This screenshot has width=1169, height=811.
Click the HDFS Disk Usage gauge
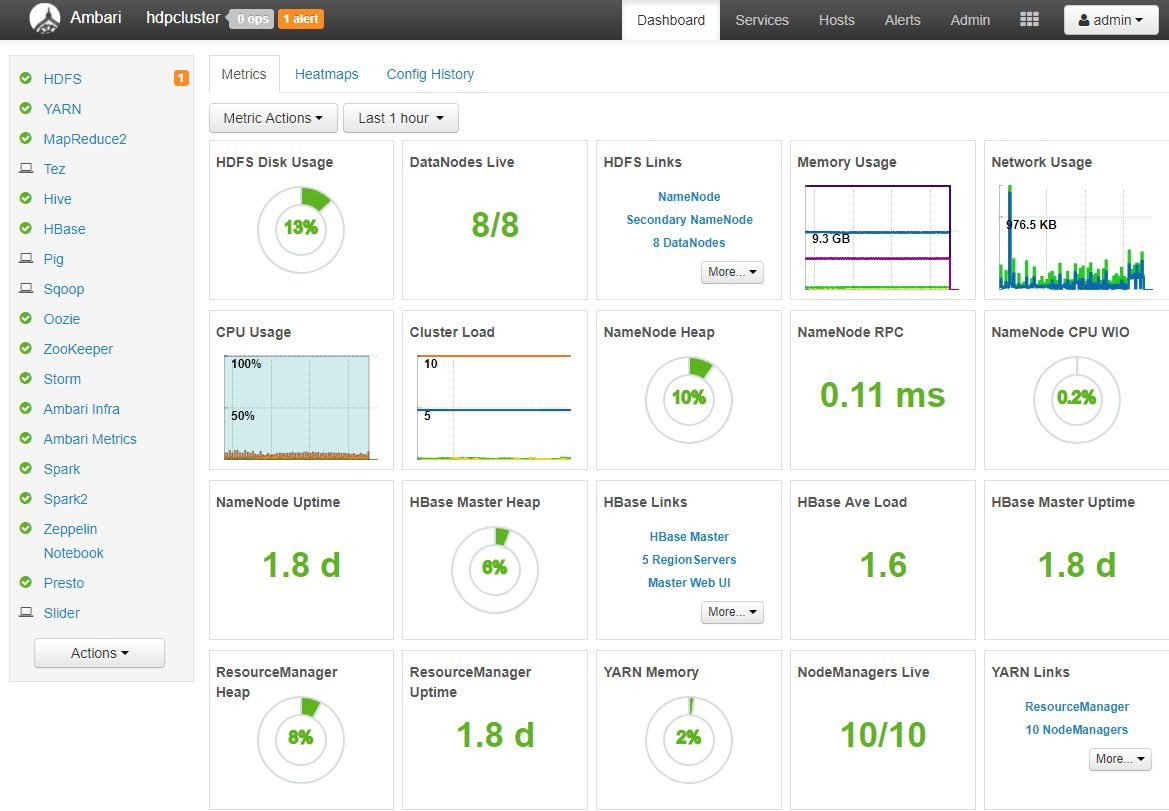tap(301, 228)
